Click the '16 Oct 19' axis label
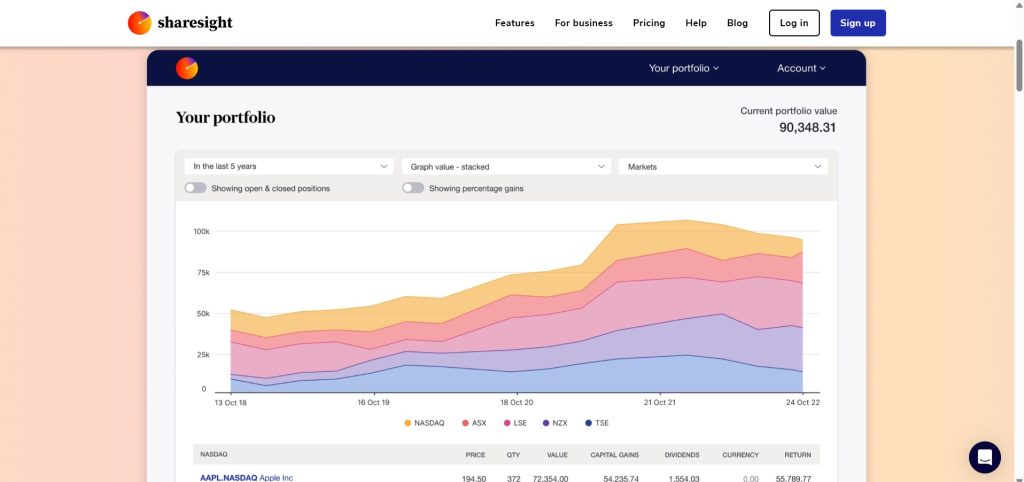 pos(374,403)
